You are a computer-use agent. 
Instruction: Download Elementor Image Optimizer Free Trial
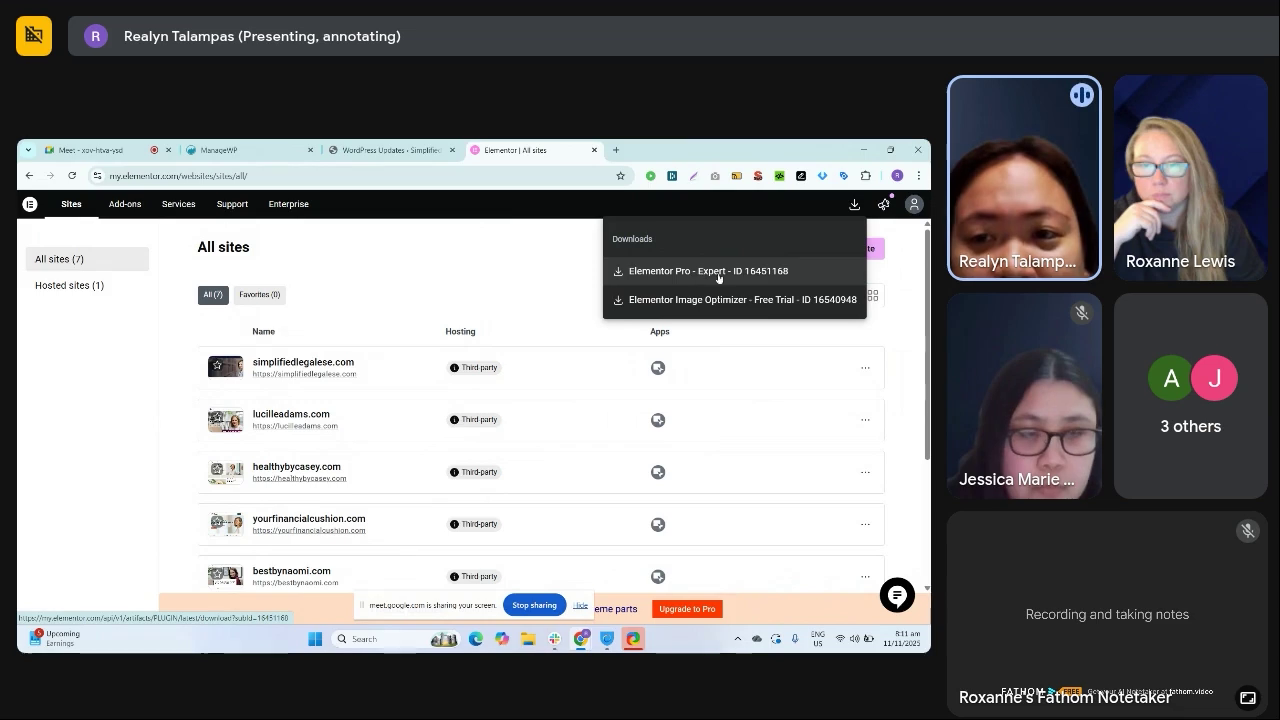(734, 300)
